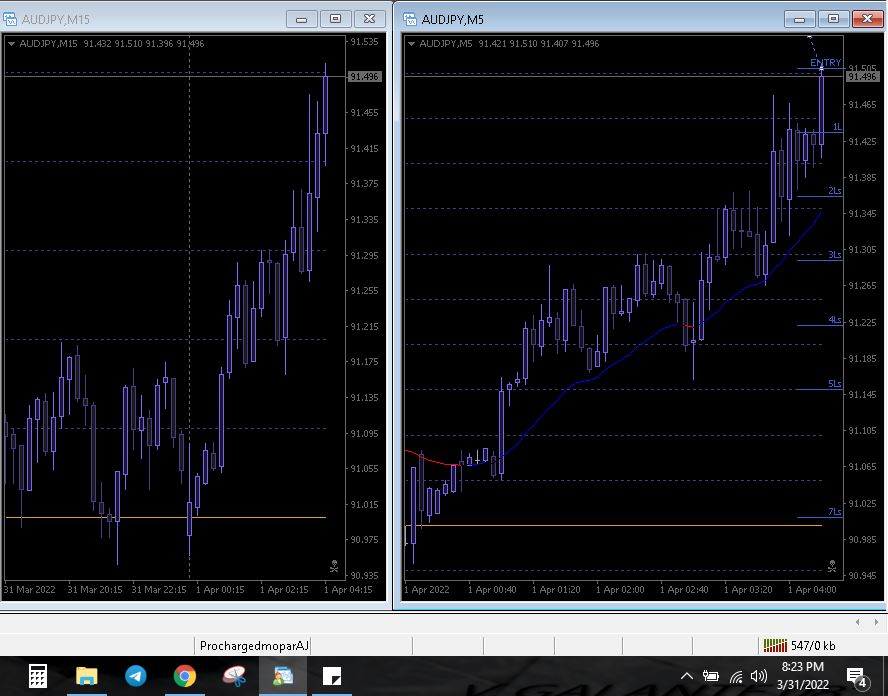Expand the AUDJPY,M15 chart header triangle
Image resolution: width=888 pixels, height=696 pixels.
[x=11, y=43]
